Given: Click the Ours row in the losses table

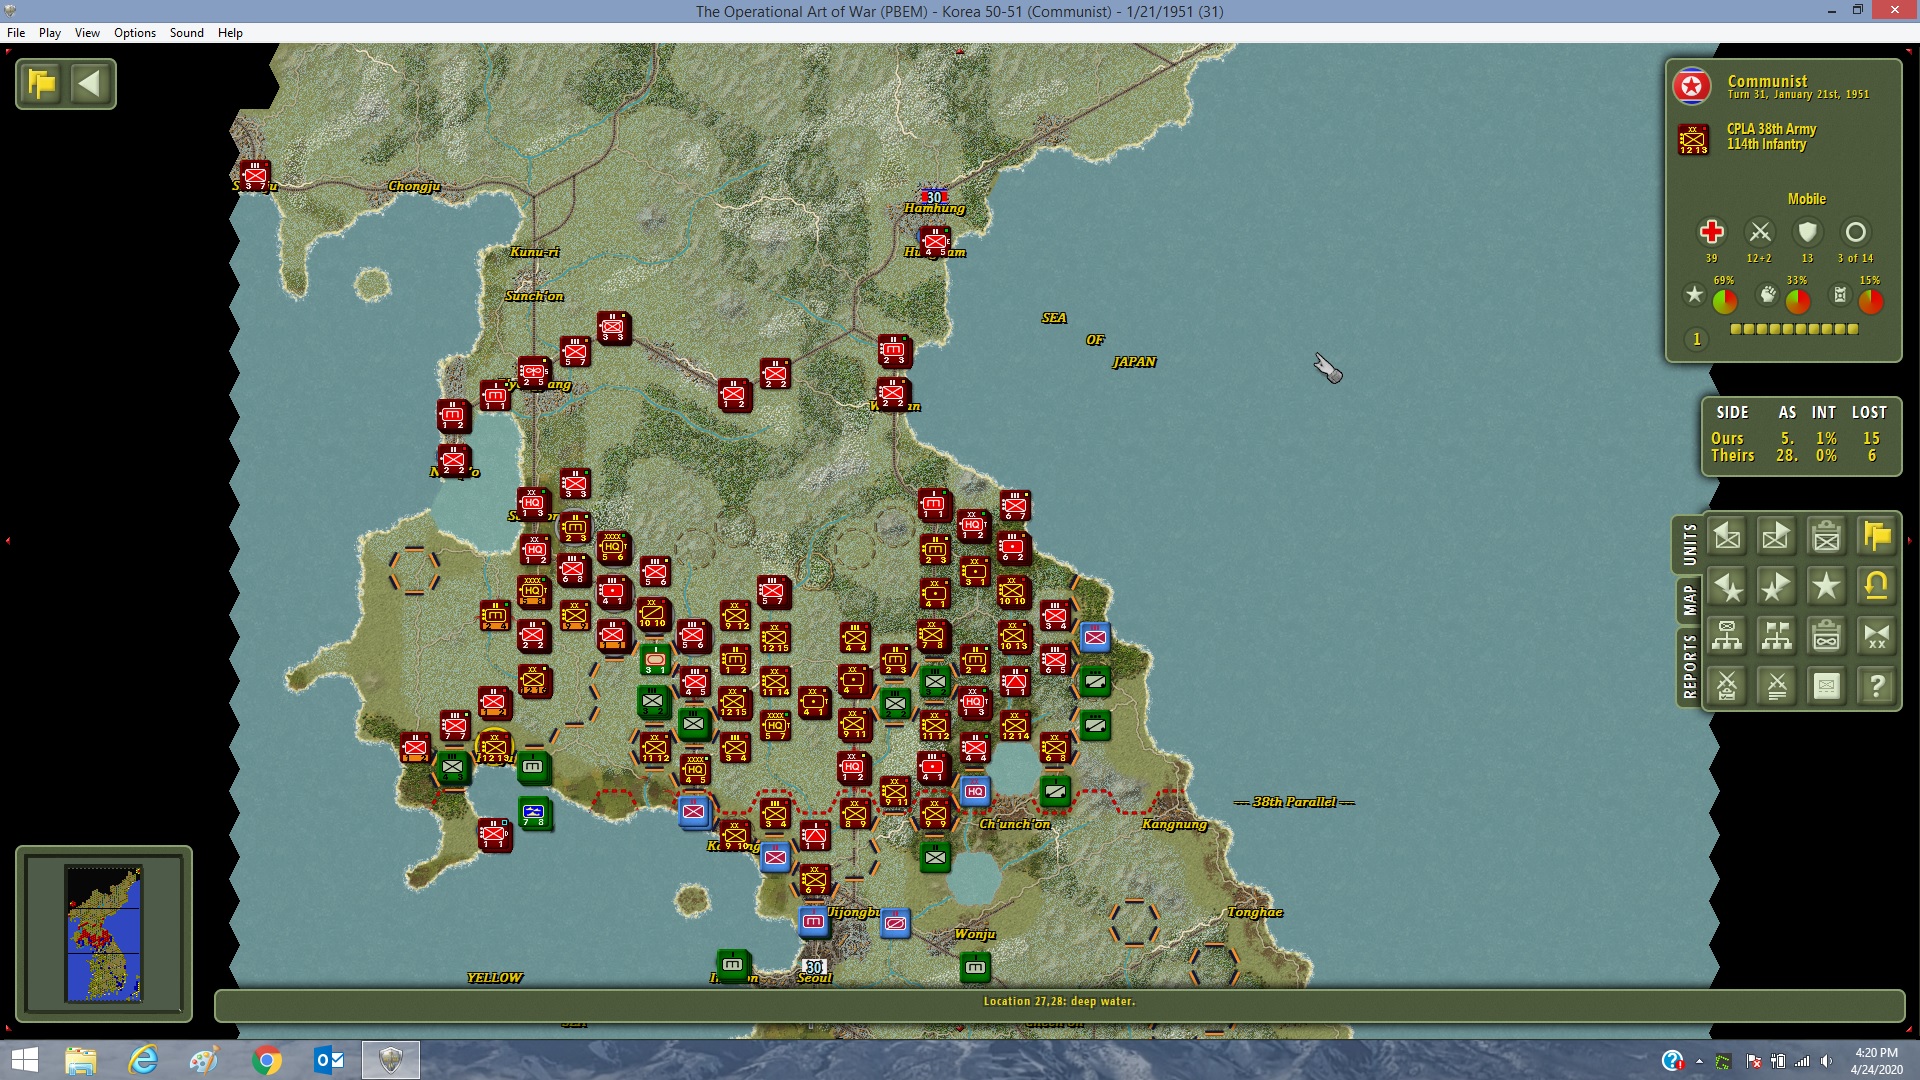Looking at the screenshot, I should 1796,438.
